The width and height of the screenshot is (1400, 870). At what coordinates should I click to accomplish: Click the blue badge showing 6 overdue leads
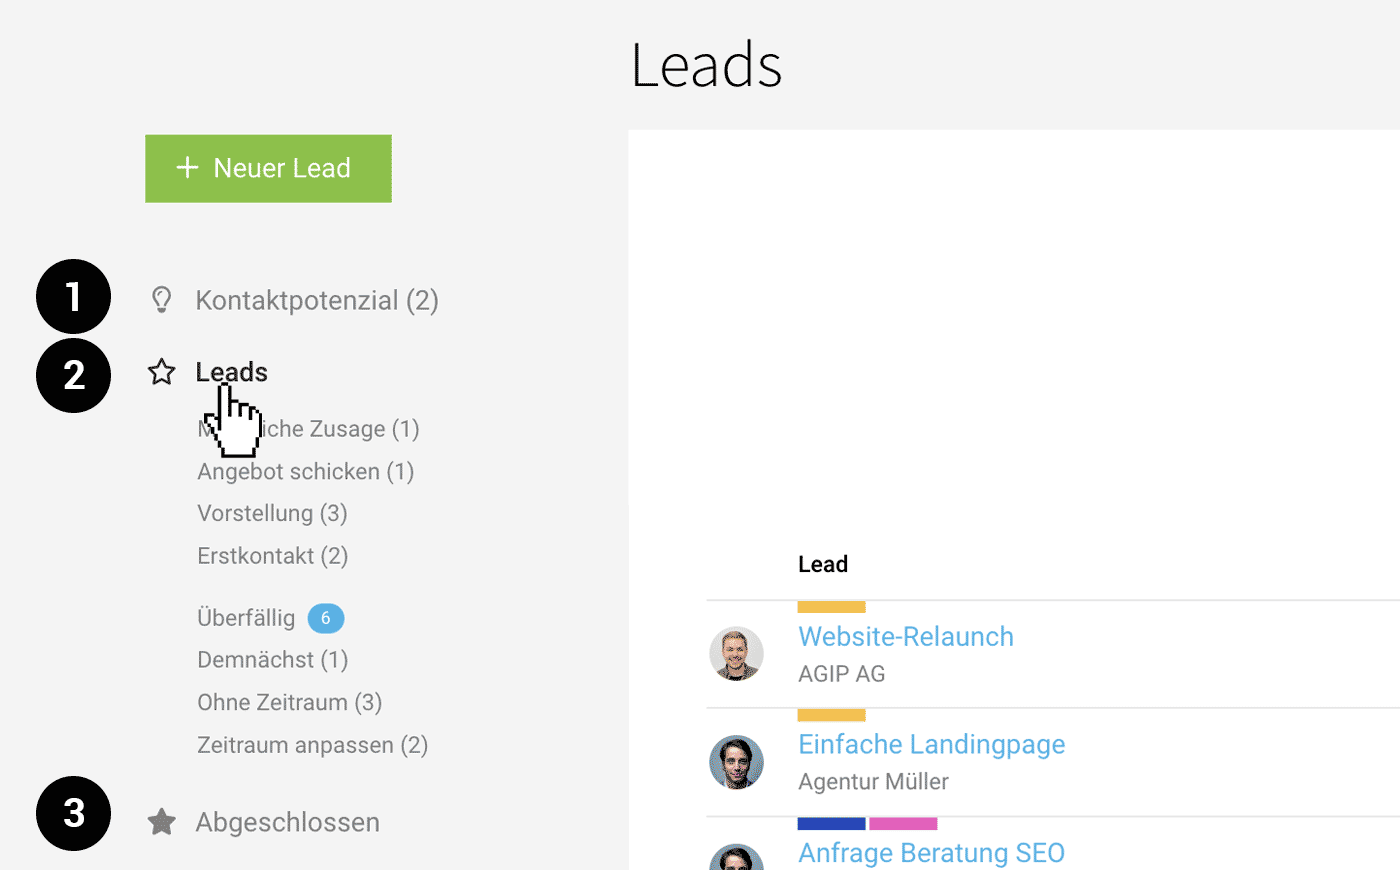pos(326,618)
